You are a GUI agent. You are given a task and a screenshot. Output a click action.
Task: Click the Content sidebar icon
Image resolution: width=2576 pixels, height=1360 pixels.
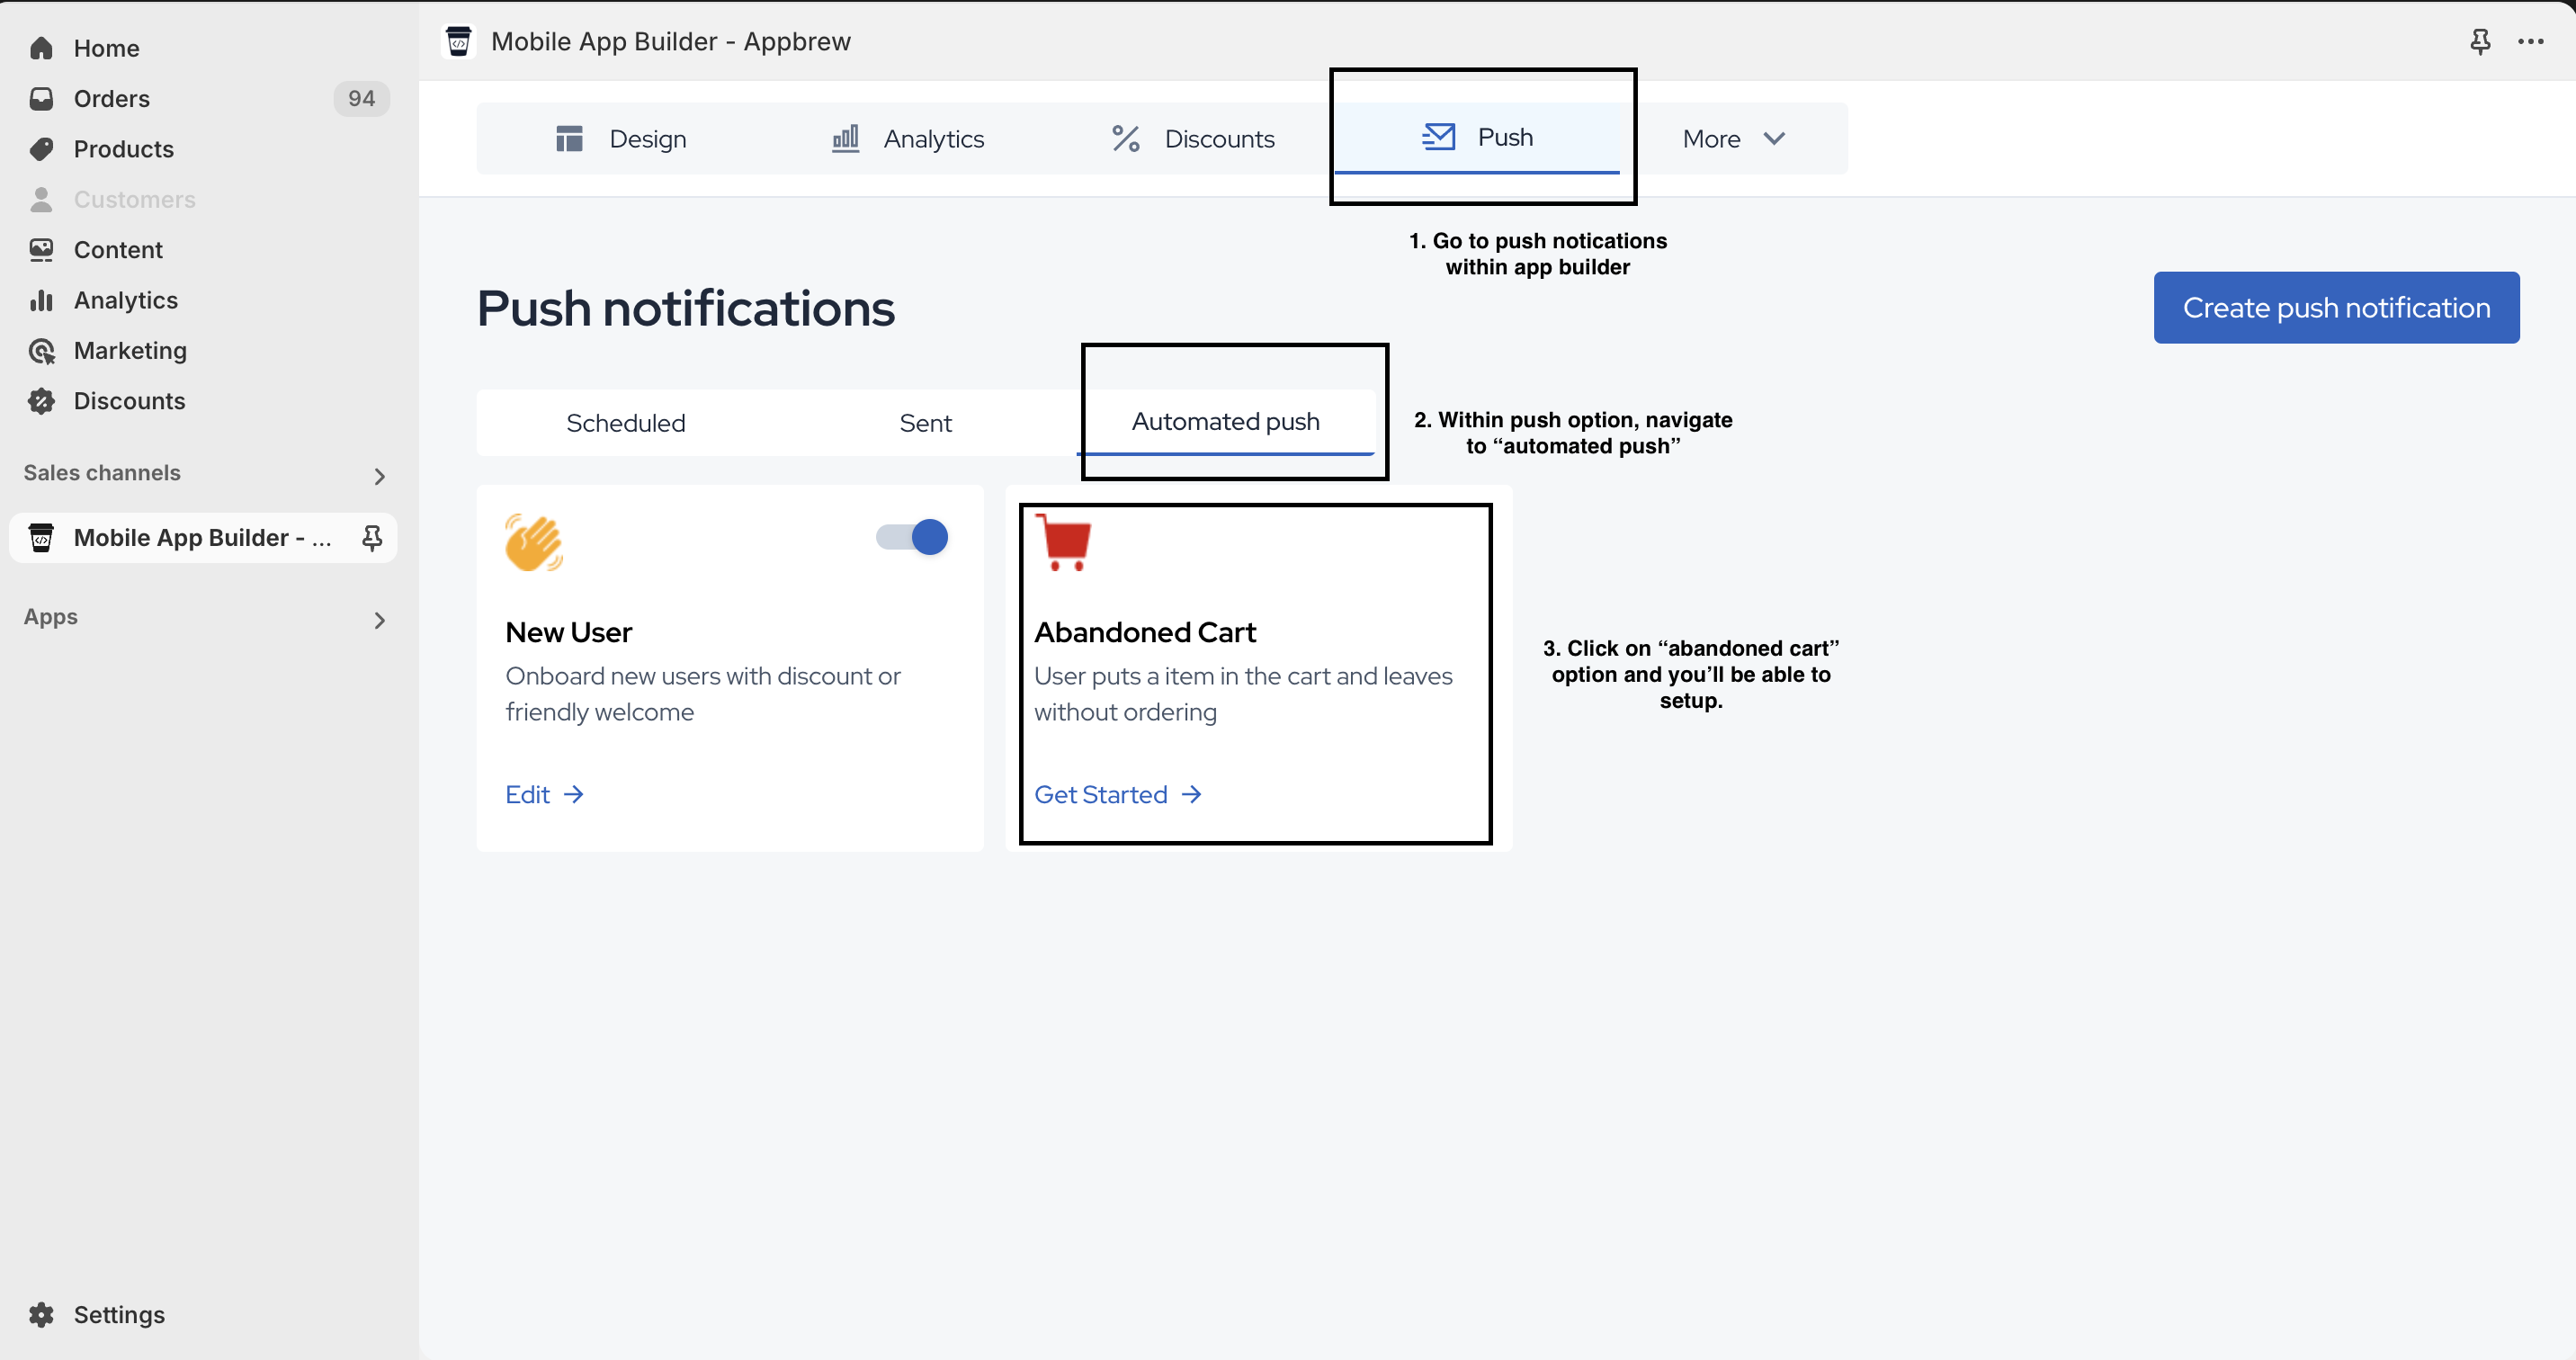coord(42,249)
